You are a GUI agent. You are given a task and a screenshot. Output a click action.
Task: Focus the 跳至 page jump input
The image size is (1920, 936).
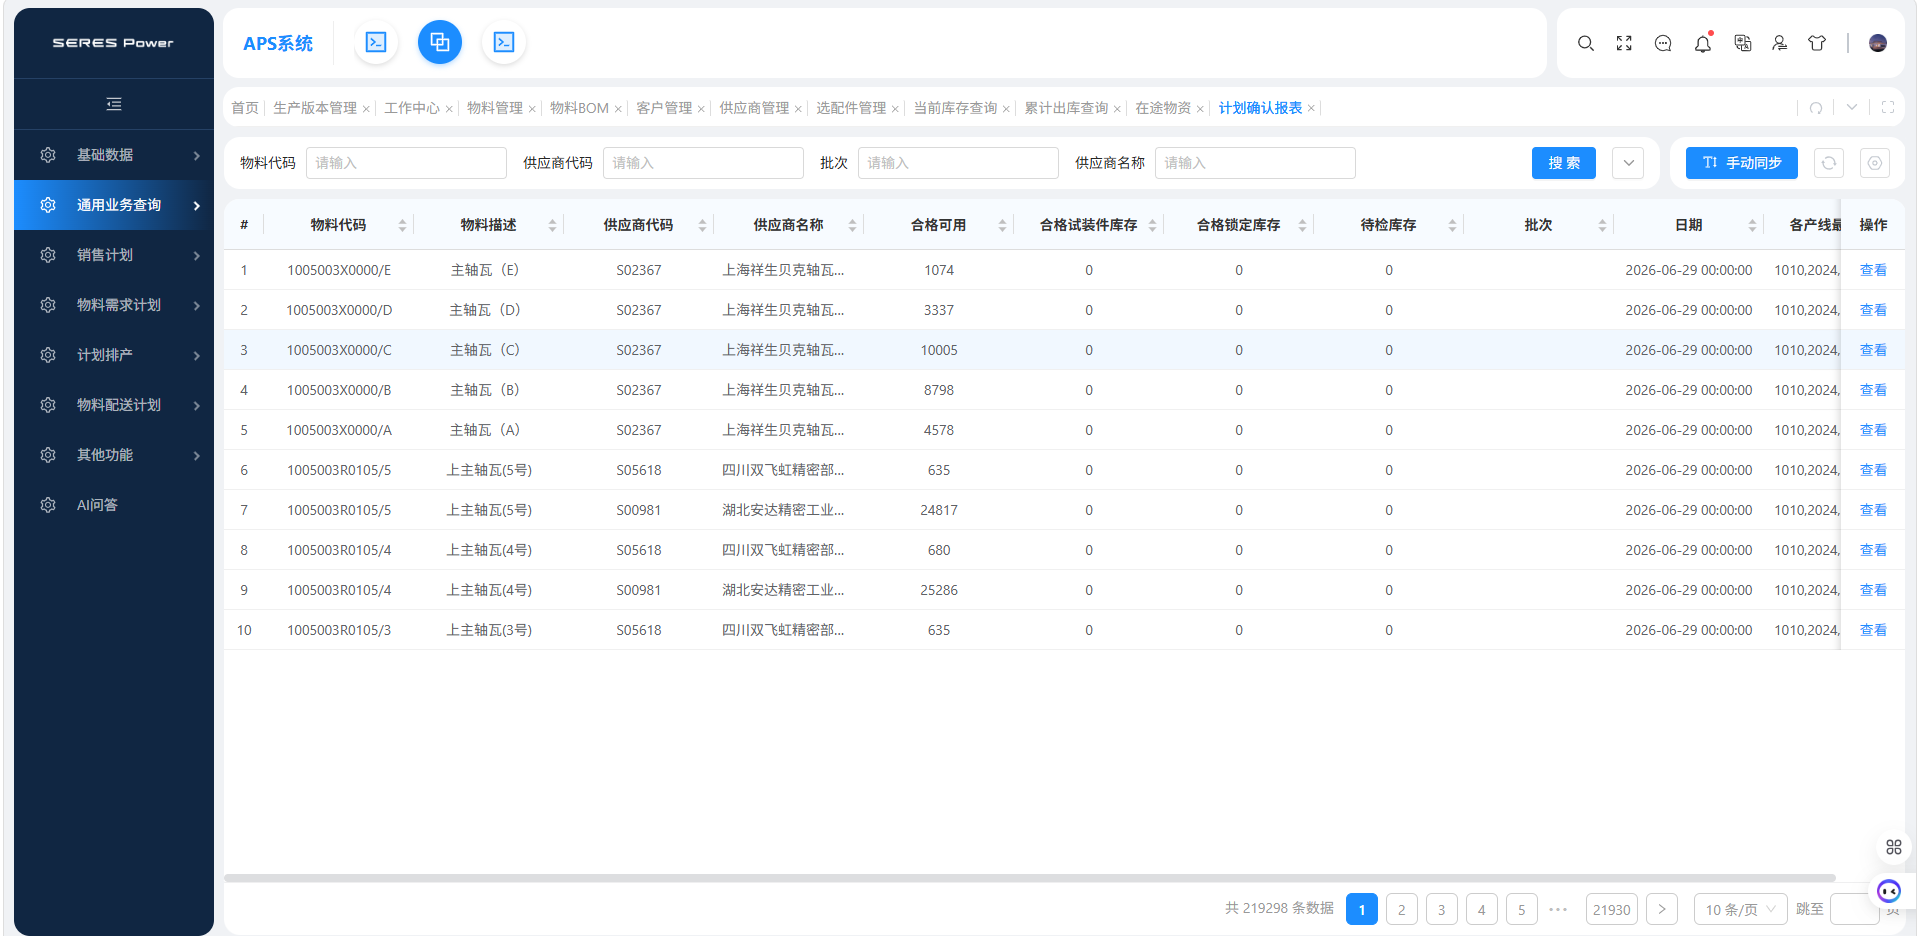point(1855,909)
